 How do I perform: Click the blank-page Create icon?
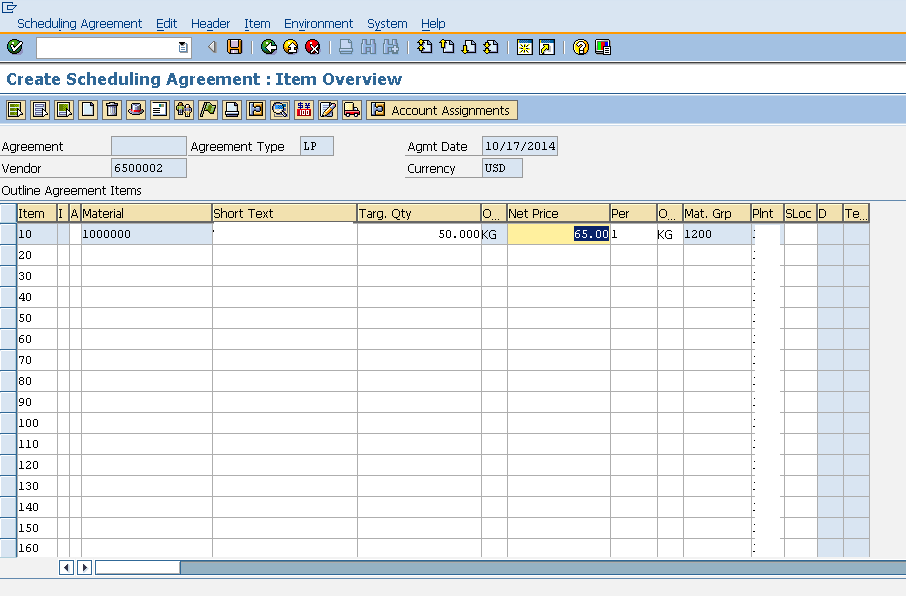pos(88,110)
